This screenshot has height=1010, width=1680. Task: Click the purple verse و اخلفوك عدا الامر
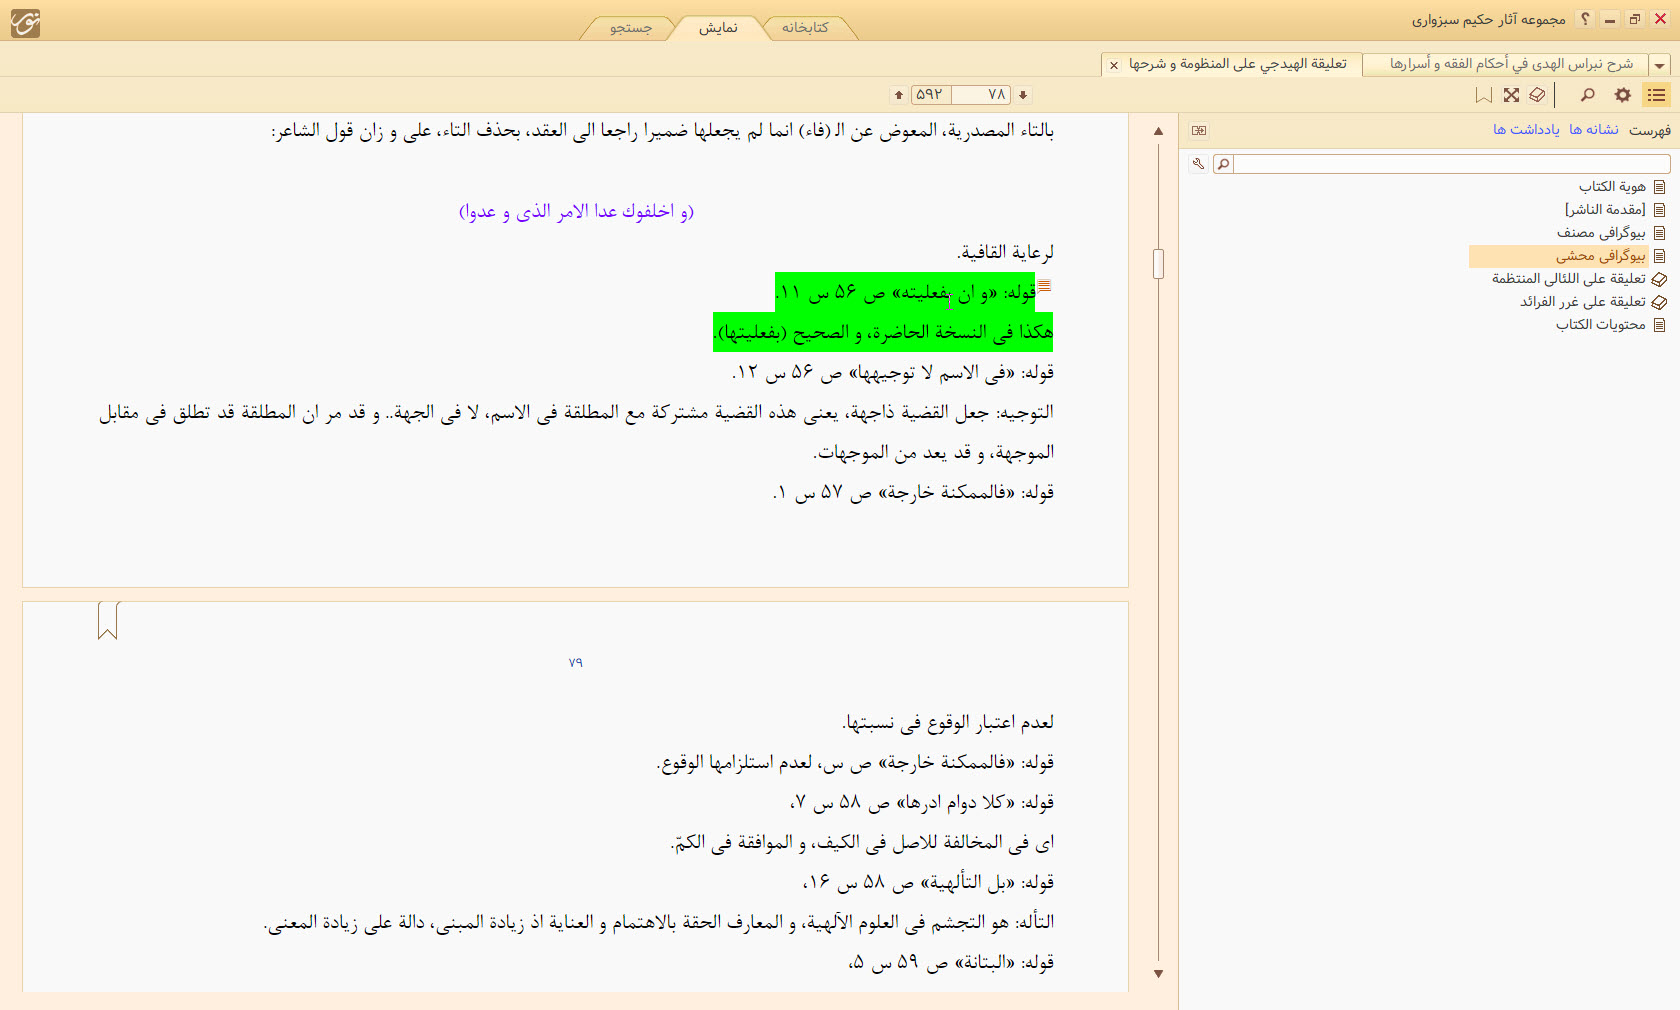[x=576, y=211]
